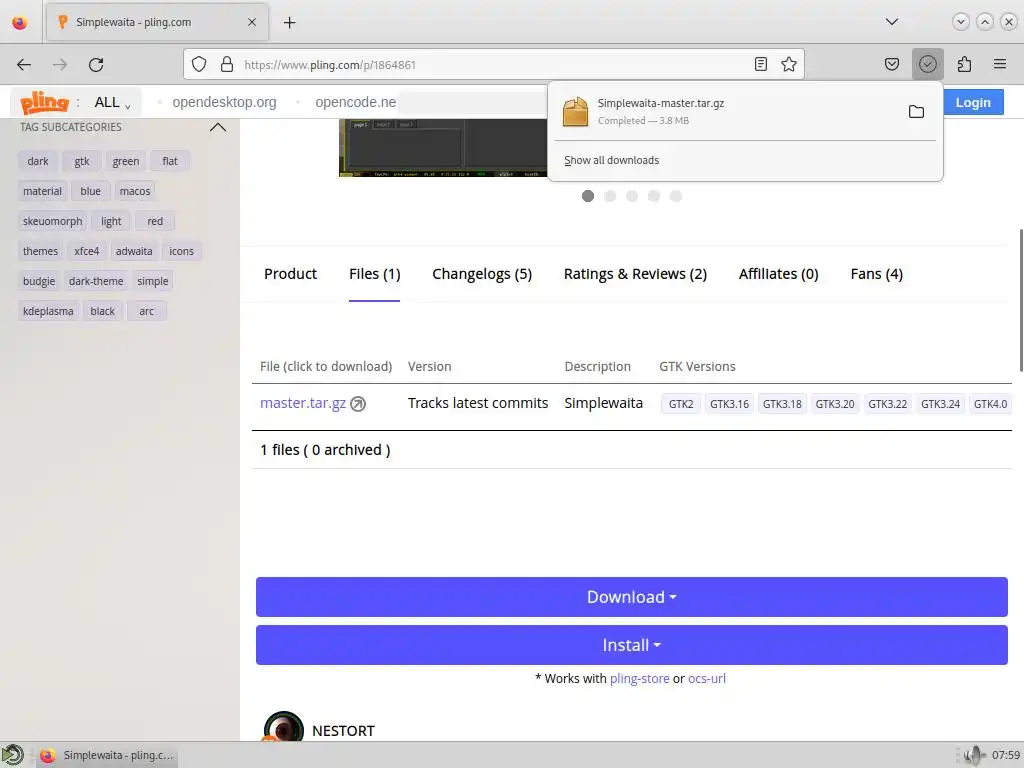
Task: Click the product screenshot preview
Action: [x=443, y=148]
